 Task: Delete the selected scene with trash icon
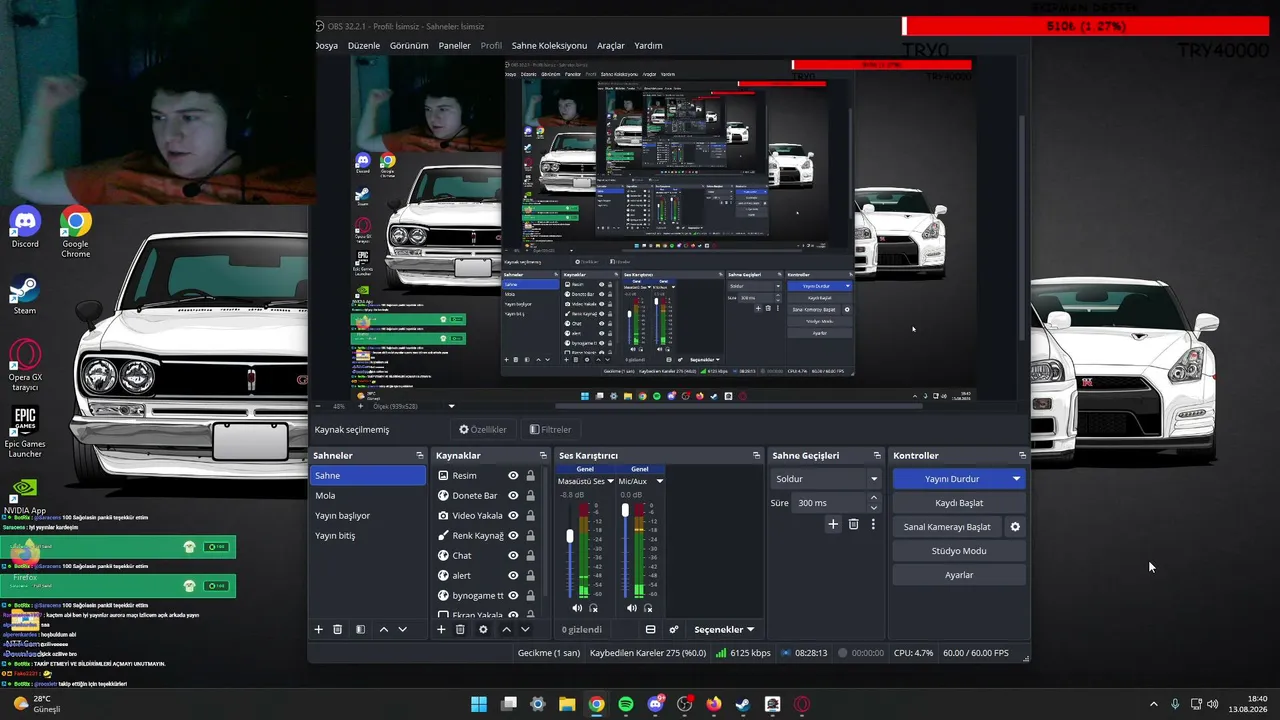coord(338,629)
